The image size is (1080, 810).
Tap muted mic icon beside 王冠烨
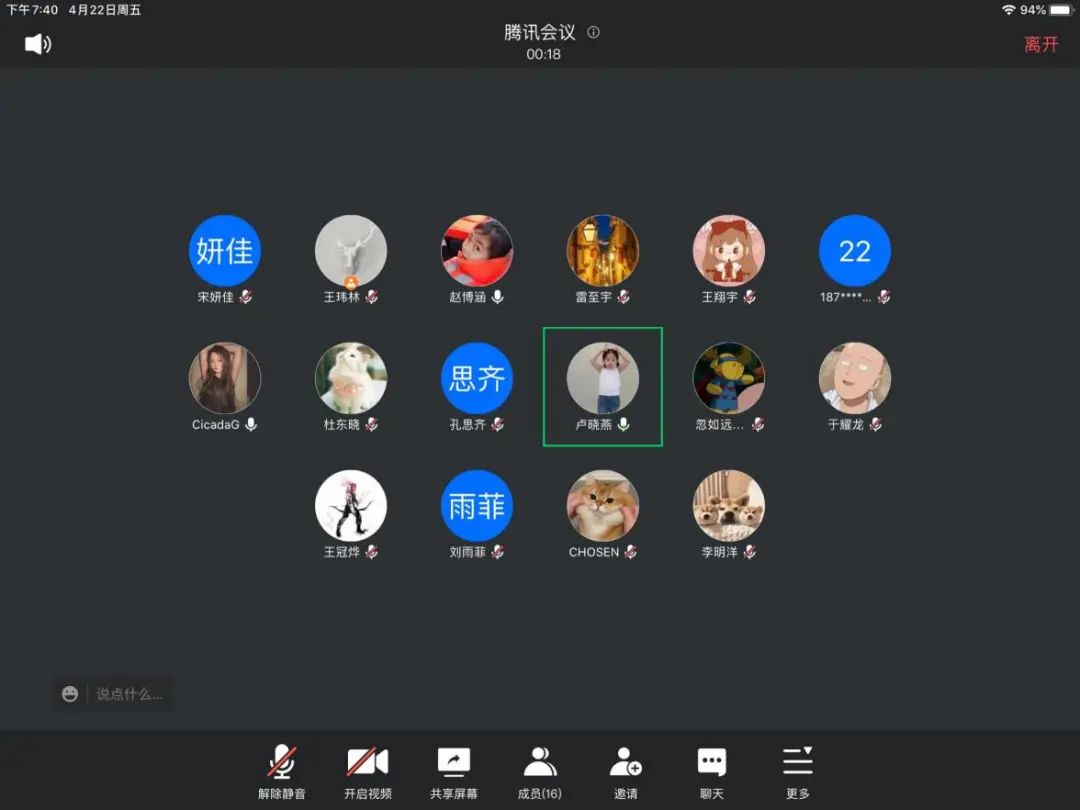[x=371, y=552]
